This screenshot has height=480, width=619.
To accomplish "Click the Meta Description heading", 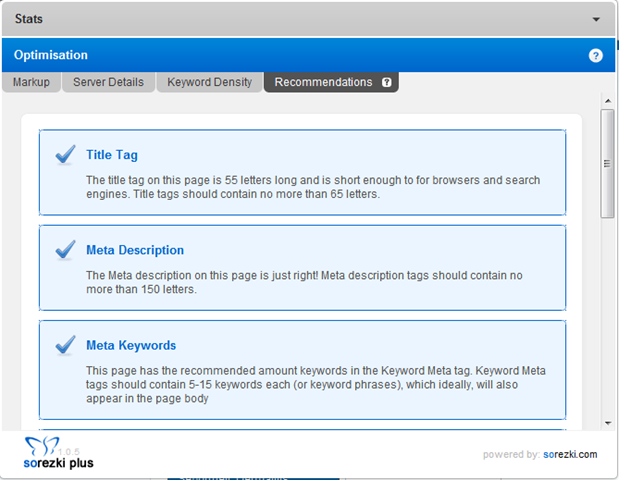I will 135,250.
